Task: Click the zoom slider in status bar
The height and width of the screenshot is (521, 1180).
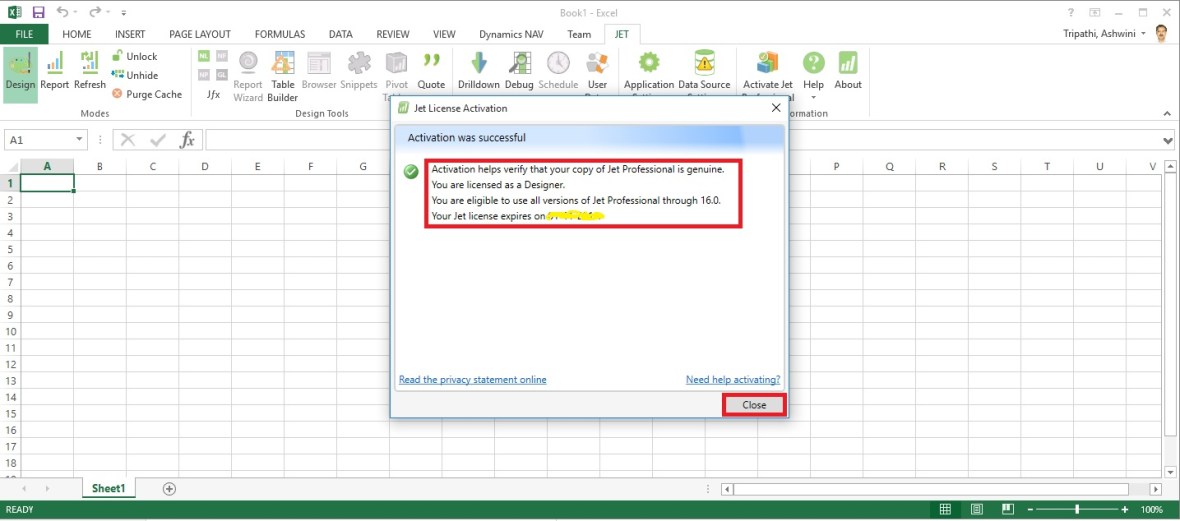Action: point(1077,510)
